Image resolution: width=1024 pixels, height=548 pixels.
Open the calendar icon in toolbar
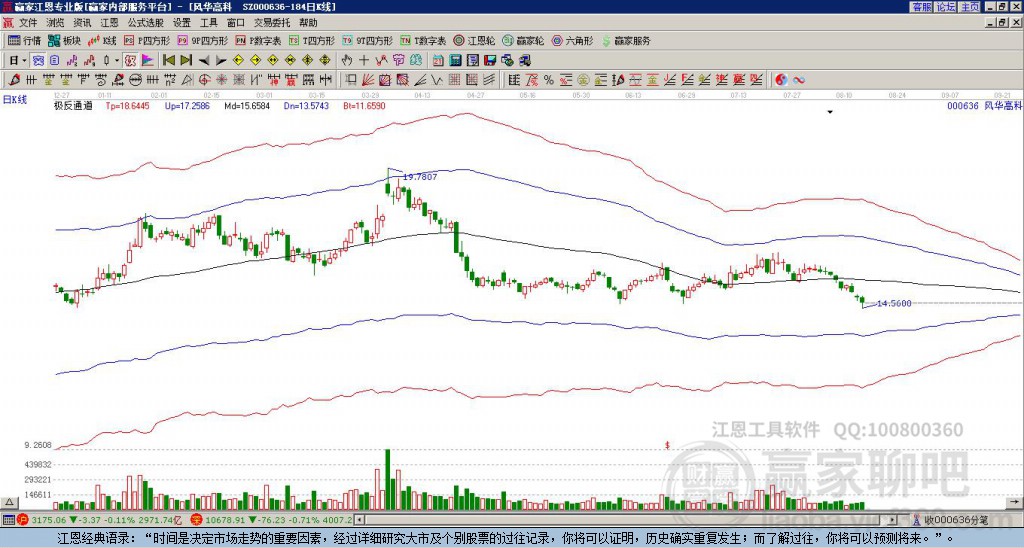coord(438,61)
